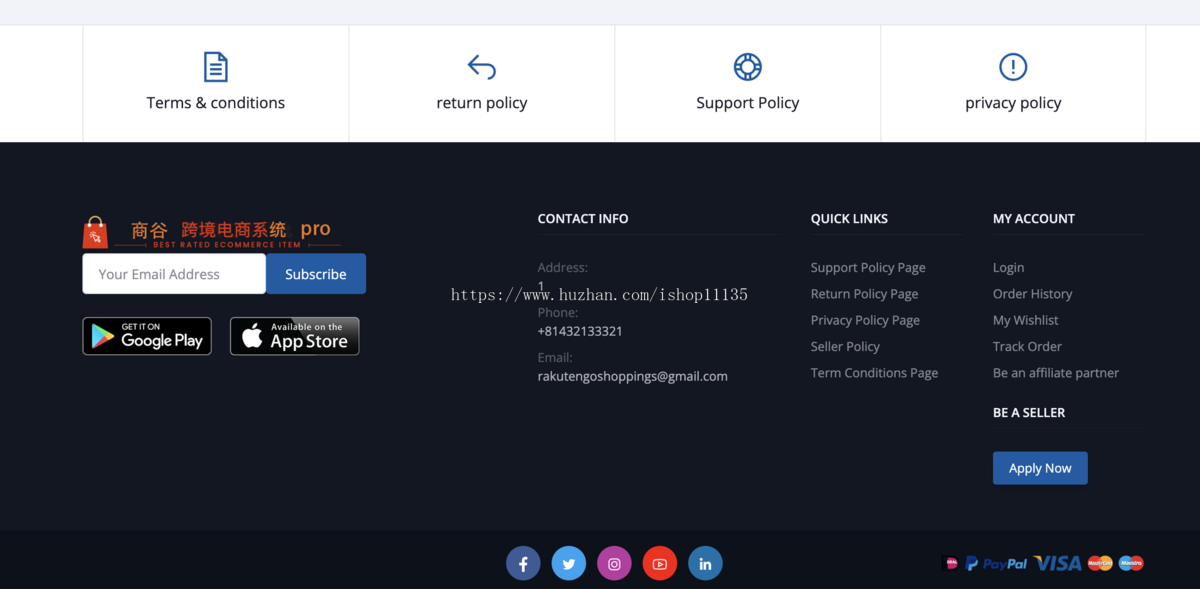Open Terms & conditions link

215,103
